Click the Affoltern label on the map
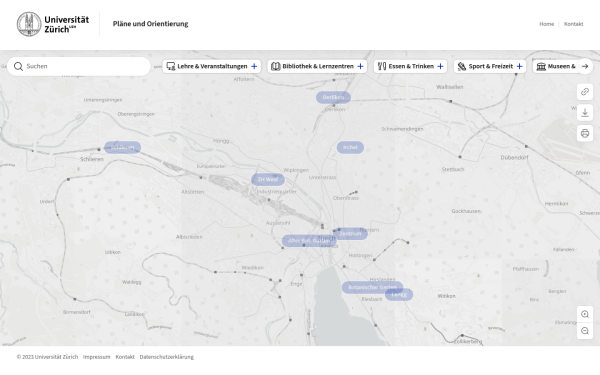 tap(244, 80)
